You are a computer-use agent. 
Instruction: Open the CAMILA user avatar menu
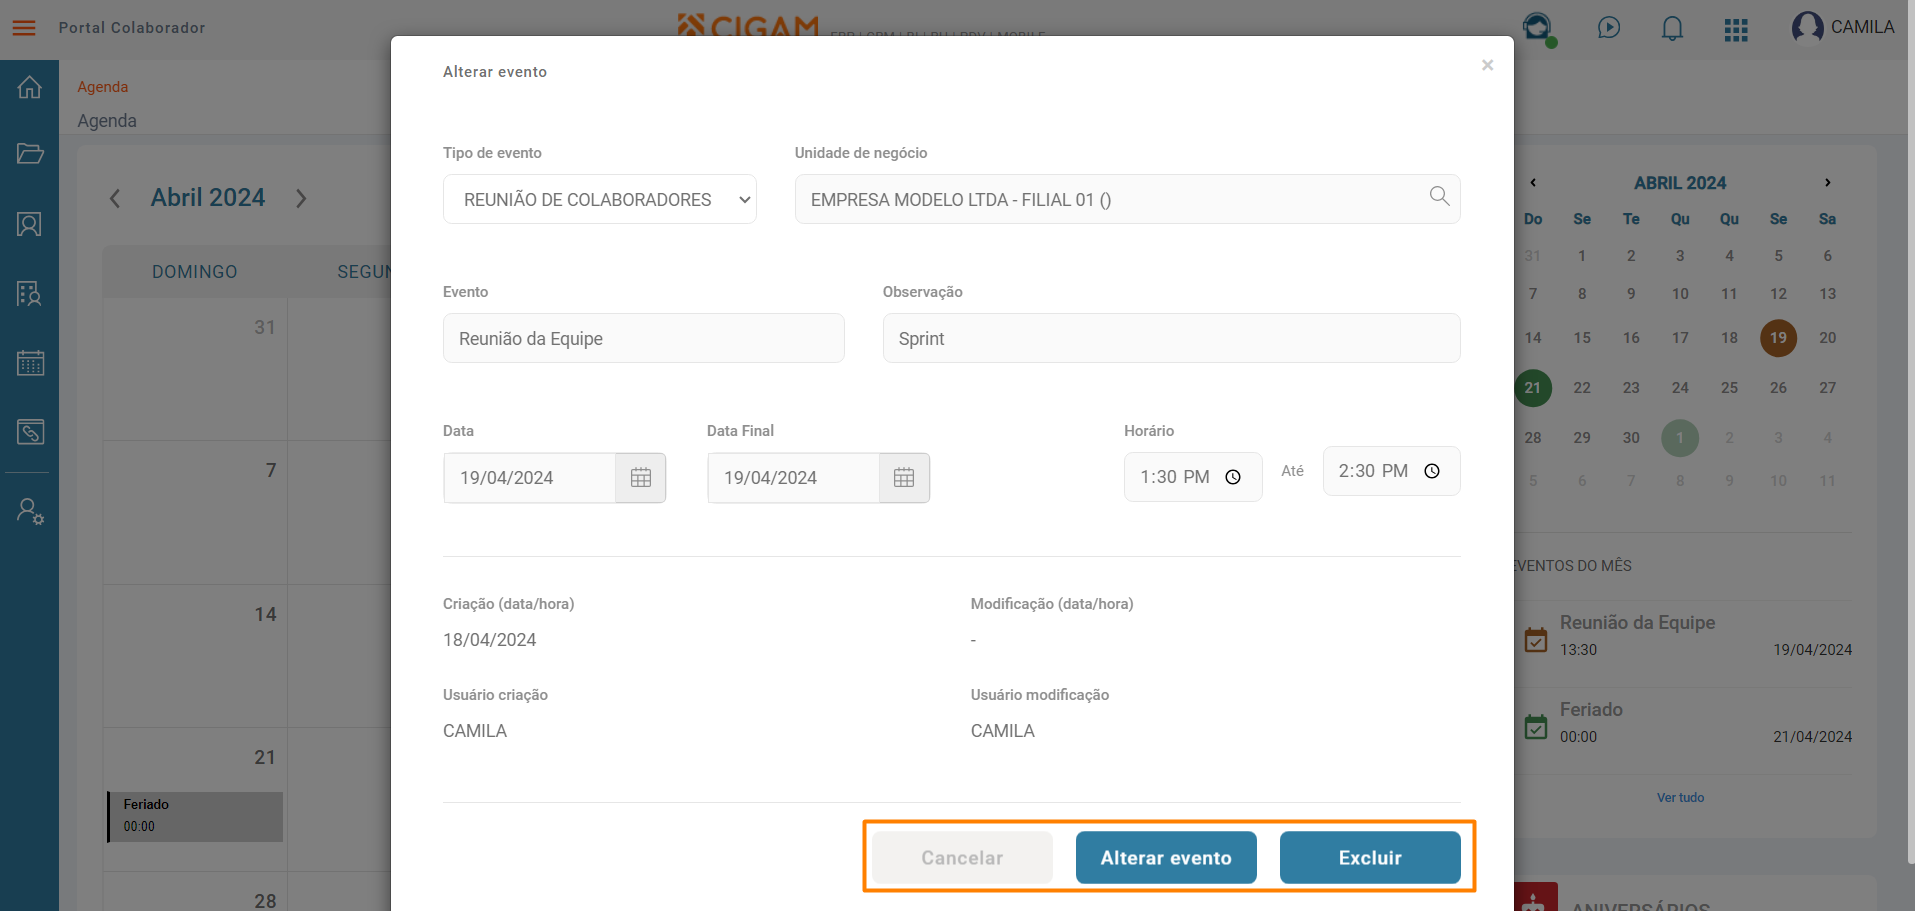click(x=1842, y=27)
